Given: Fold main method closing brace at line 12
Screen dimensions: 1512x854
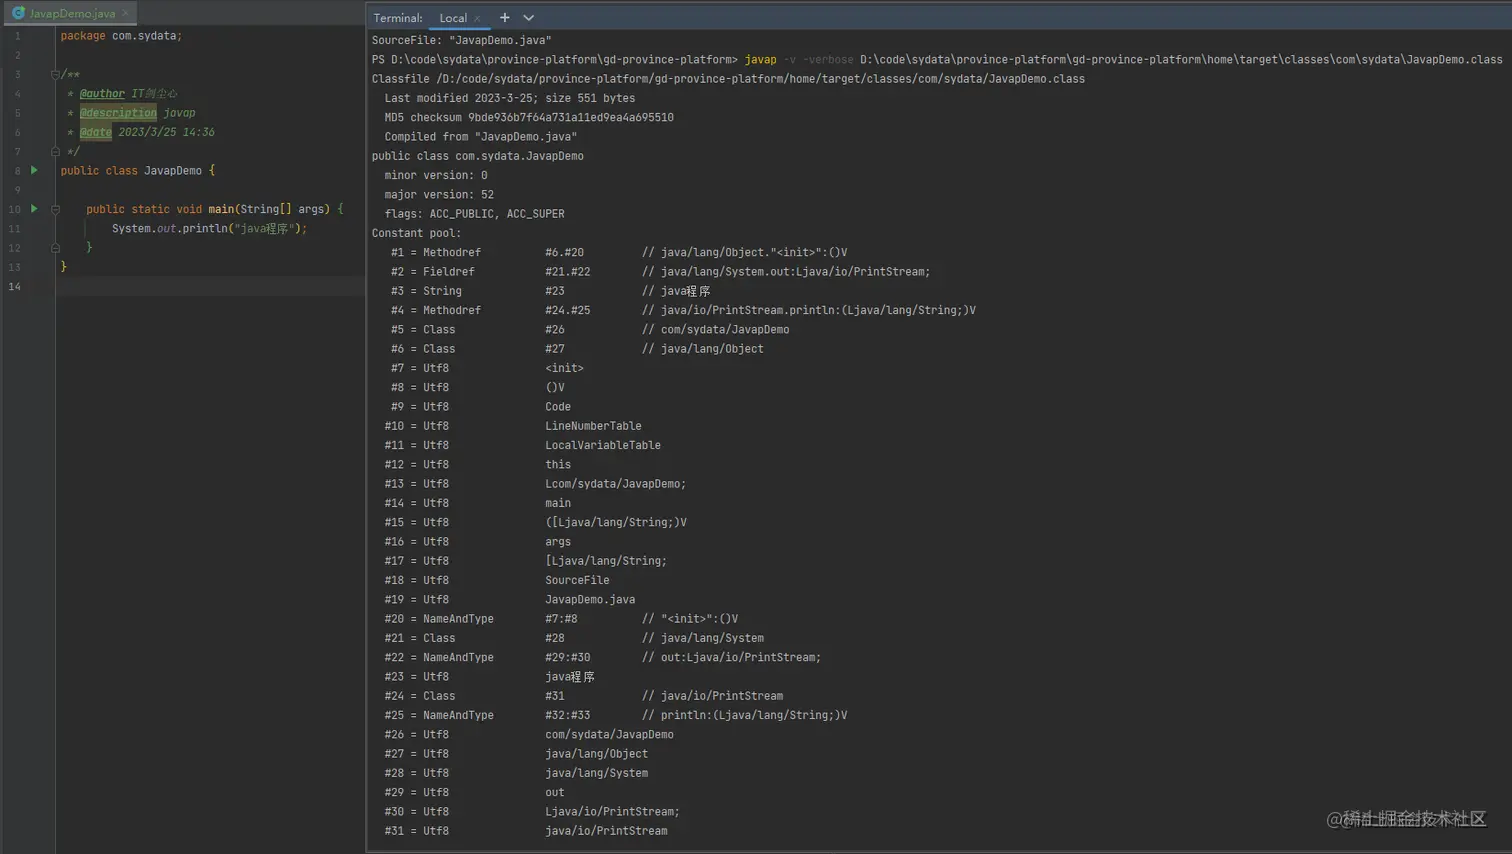Looking at the screenshot, I should (55, 247).
